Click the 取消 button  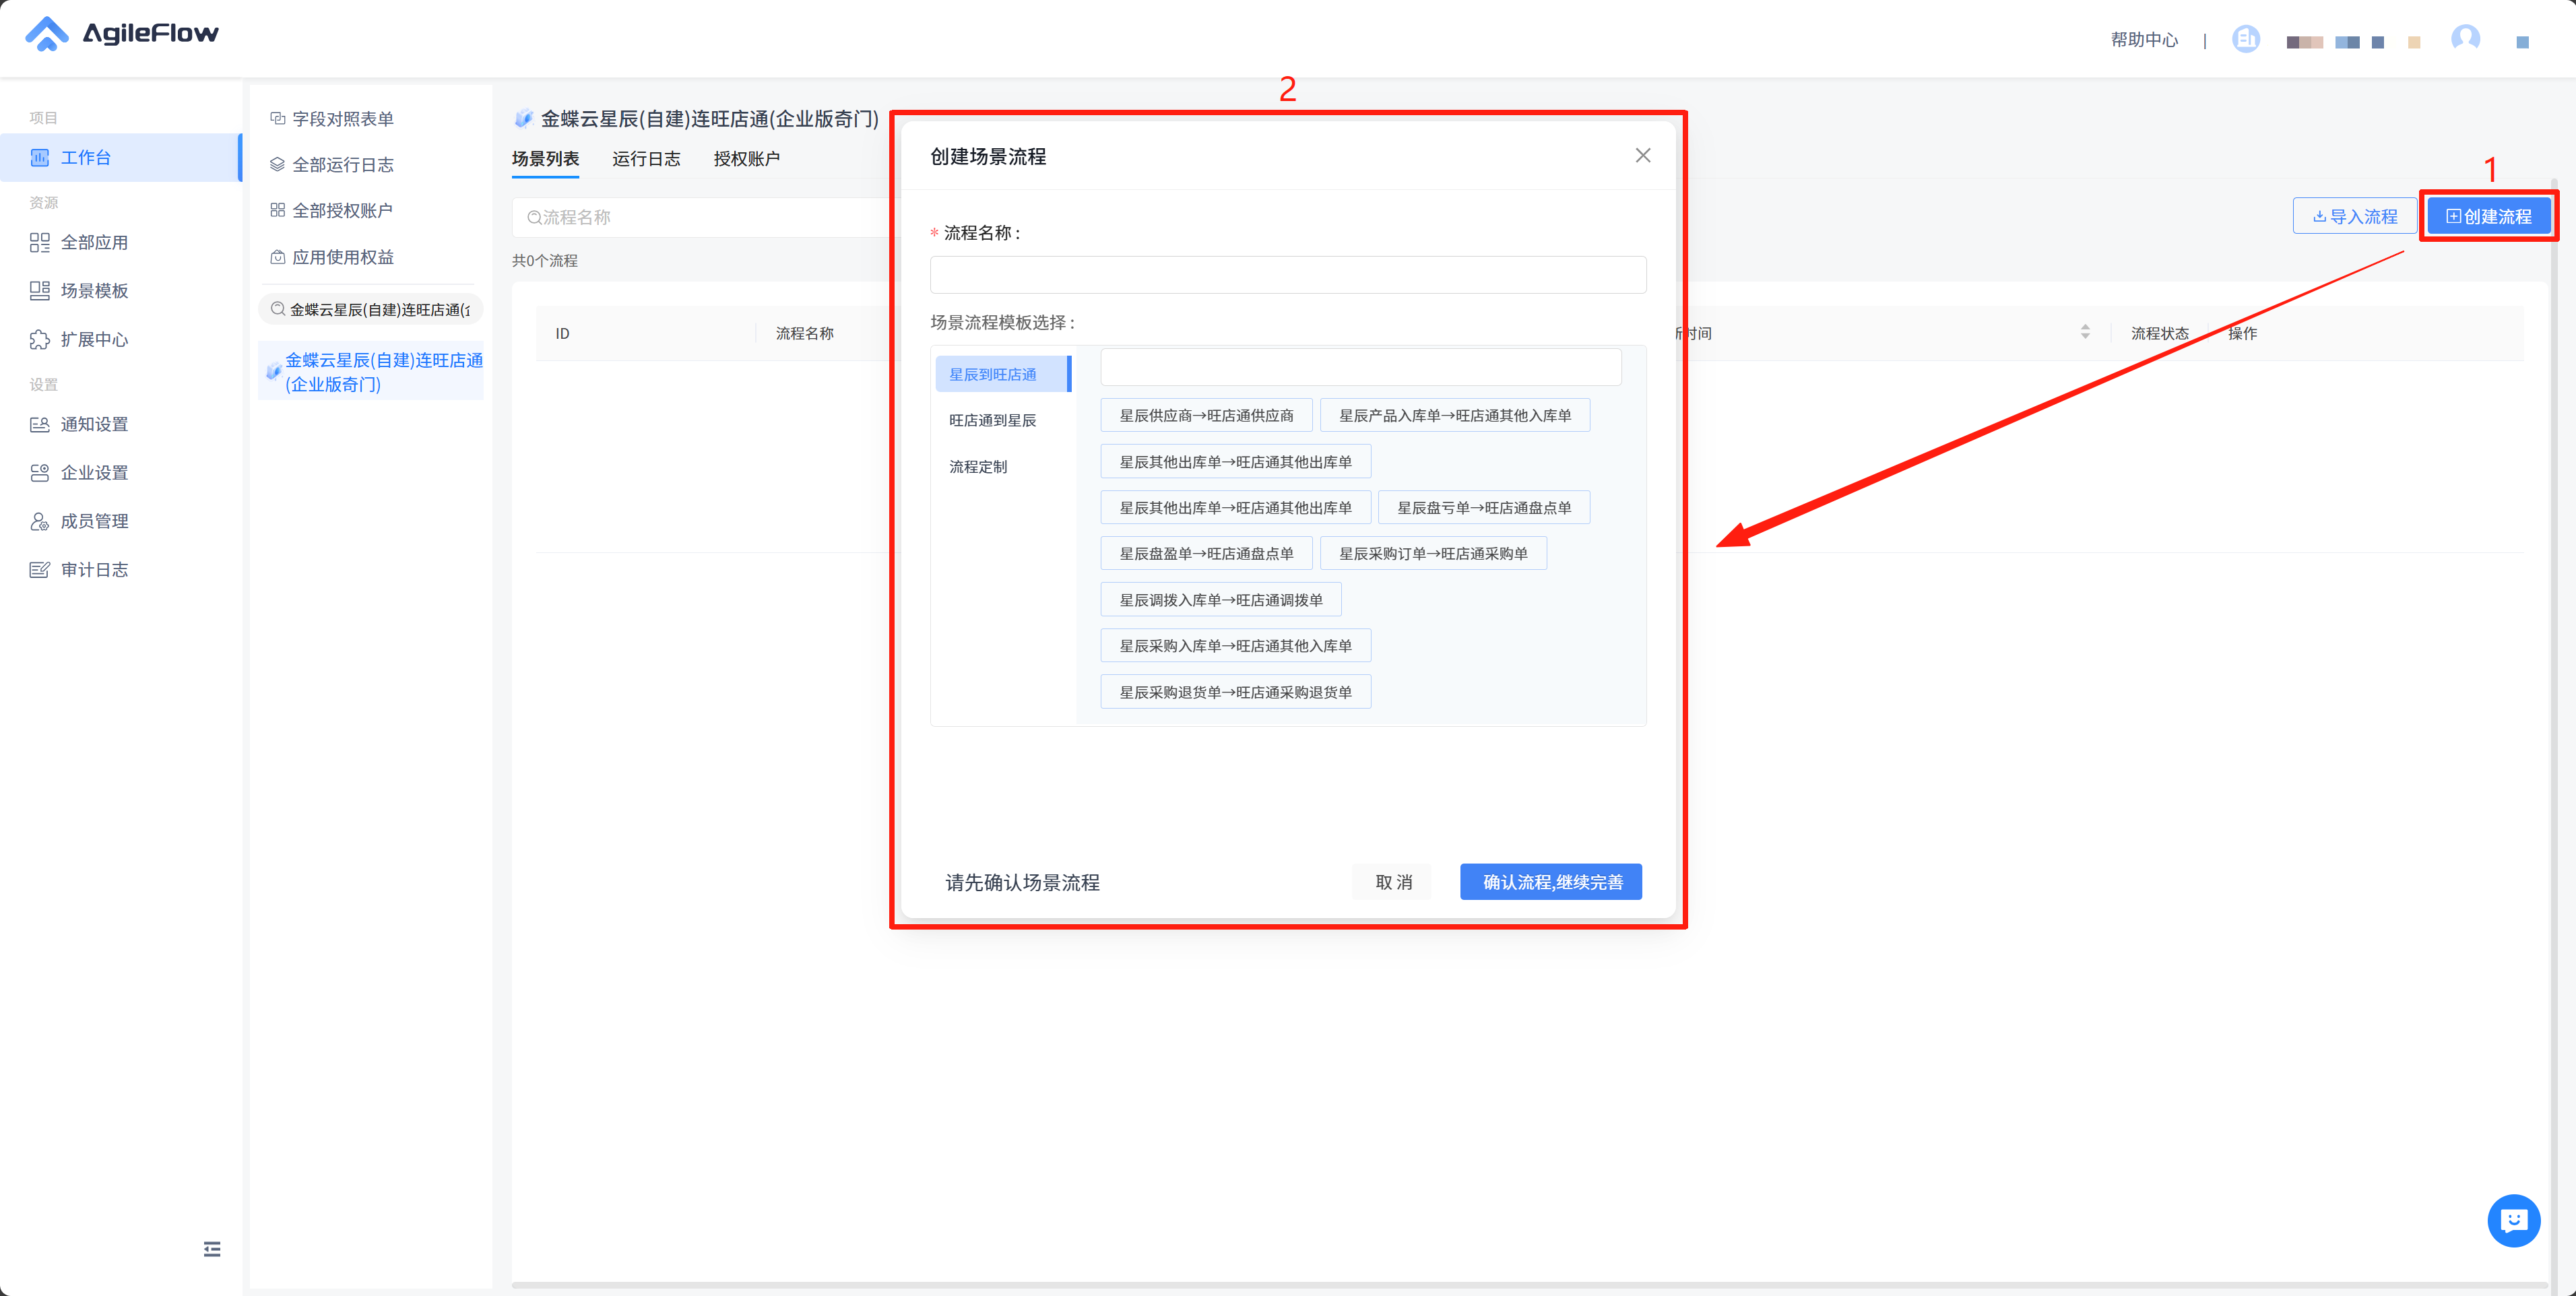tap(1393, 882)
